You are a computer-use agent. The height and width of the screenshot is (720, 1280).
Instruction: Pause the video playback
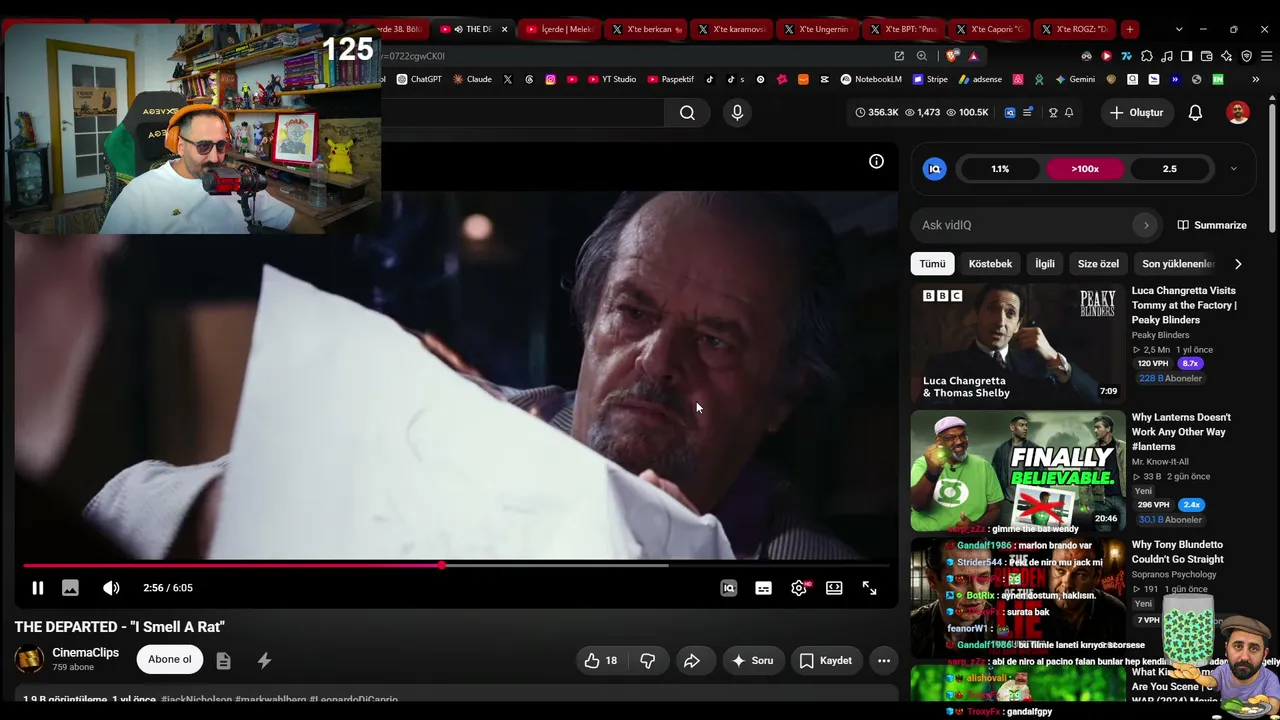click(37, 588)
